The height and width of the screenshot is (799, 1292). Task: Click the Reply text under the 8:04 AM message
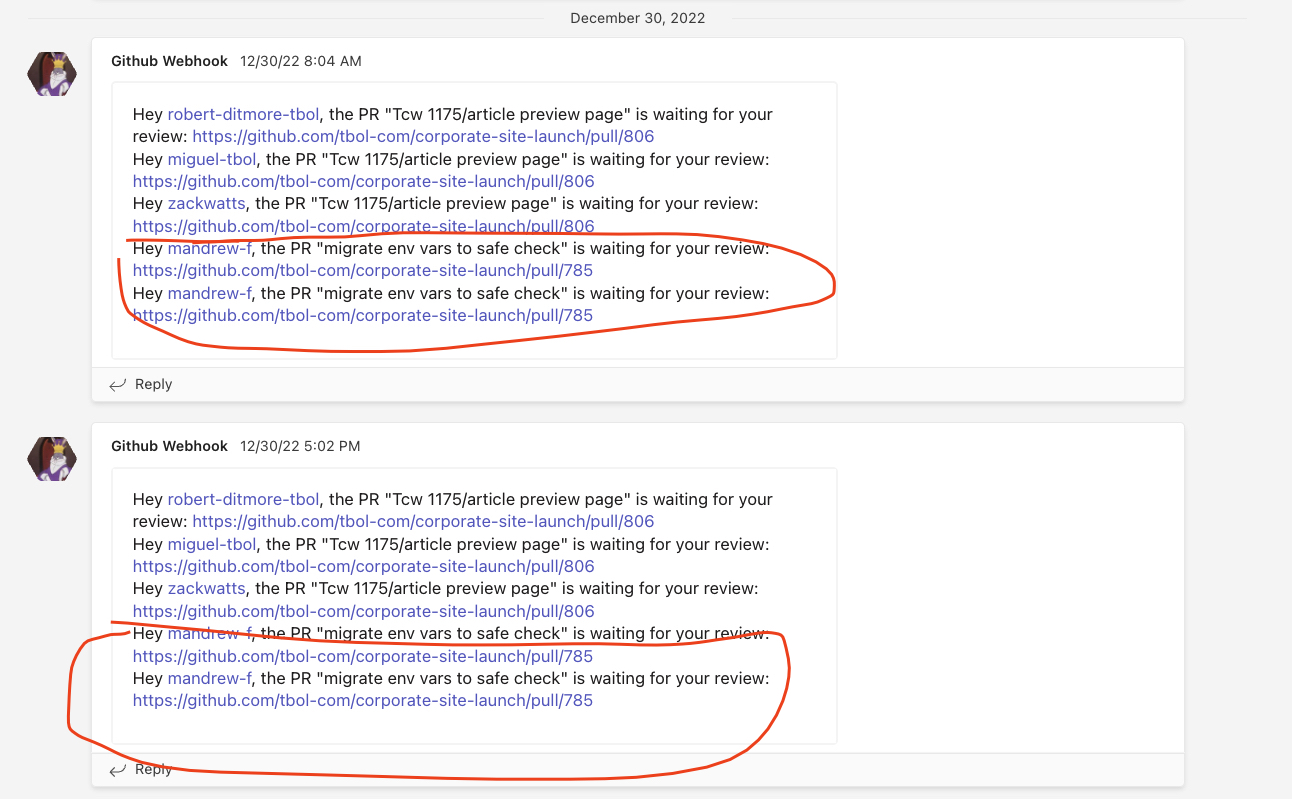pos(151,383)
